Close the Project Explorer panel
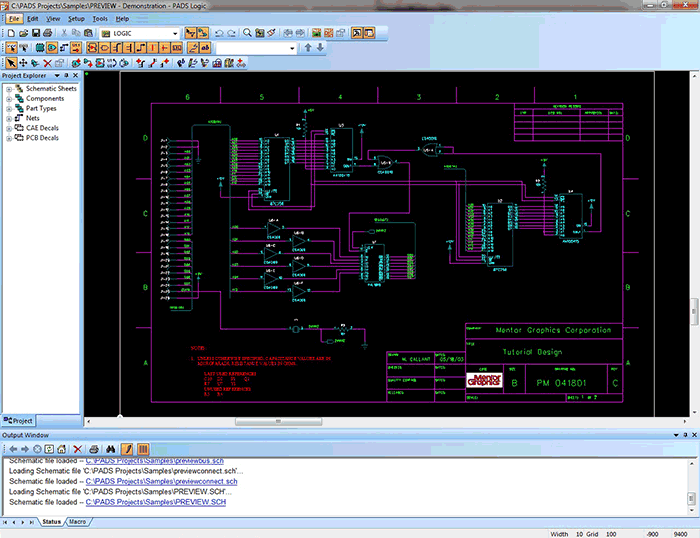 coord(75,75)
